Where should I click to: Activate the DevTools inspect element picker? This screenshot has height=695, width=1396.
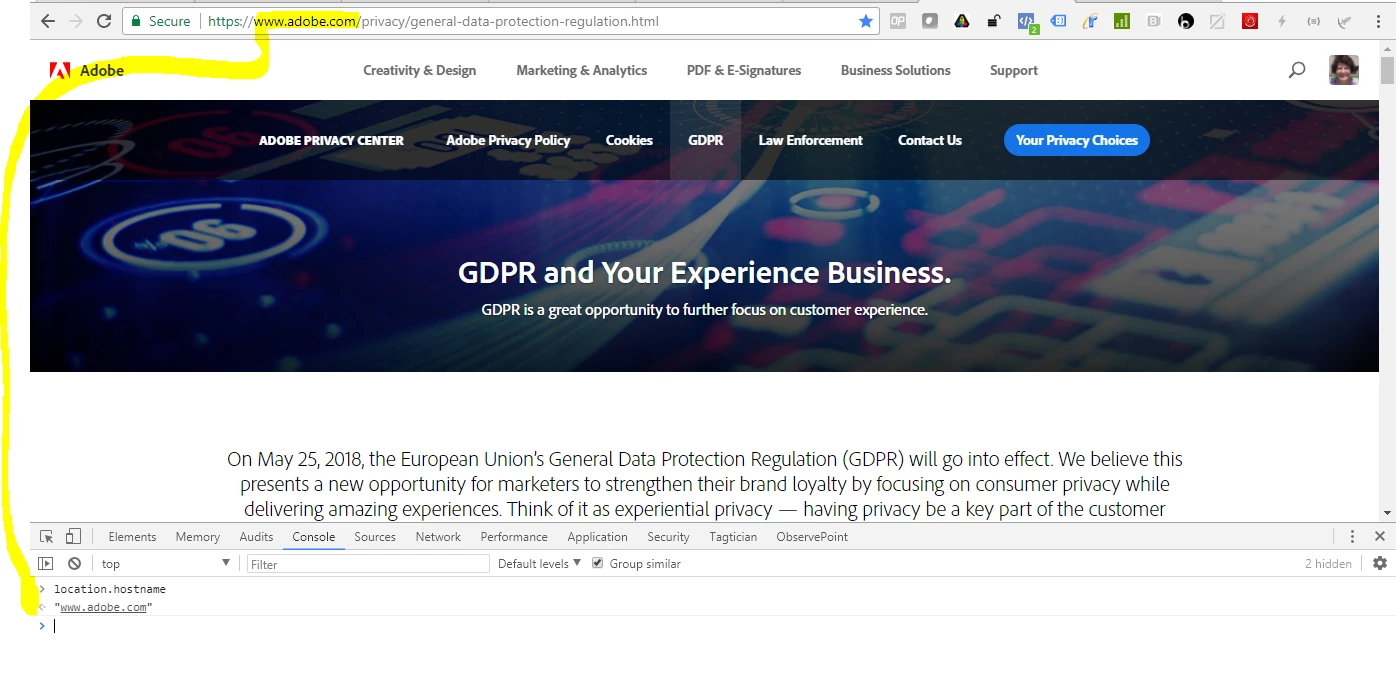point(47,537)
